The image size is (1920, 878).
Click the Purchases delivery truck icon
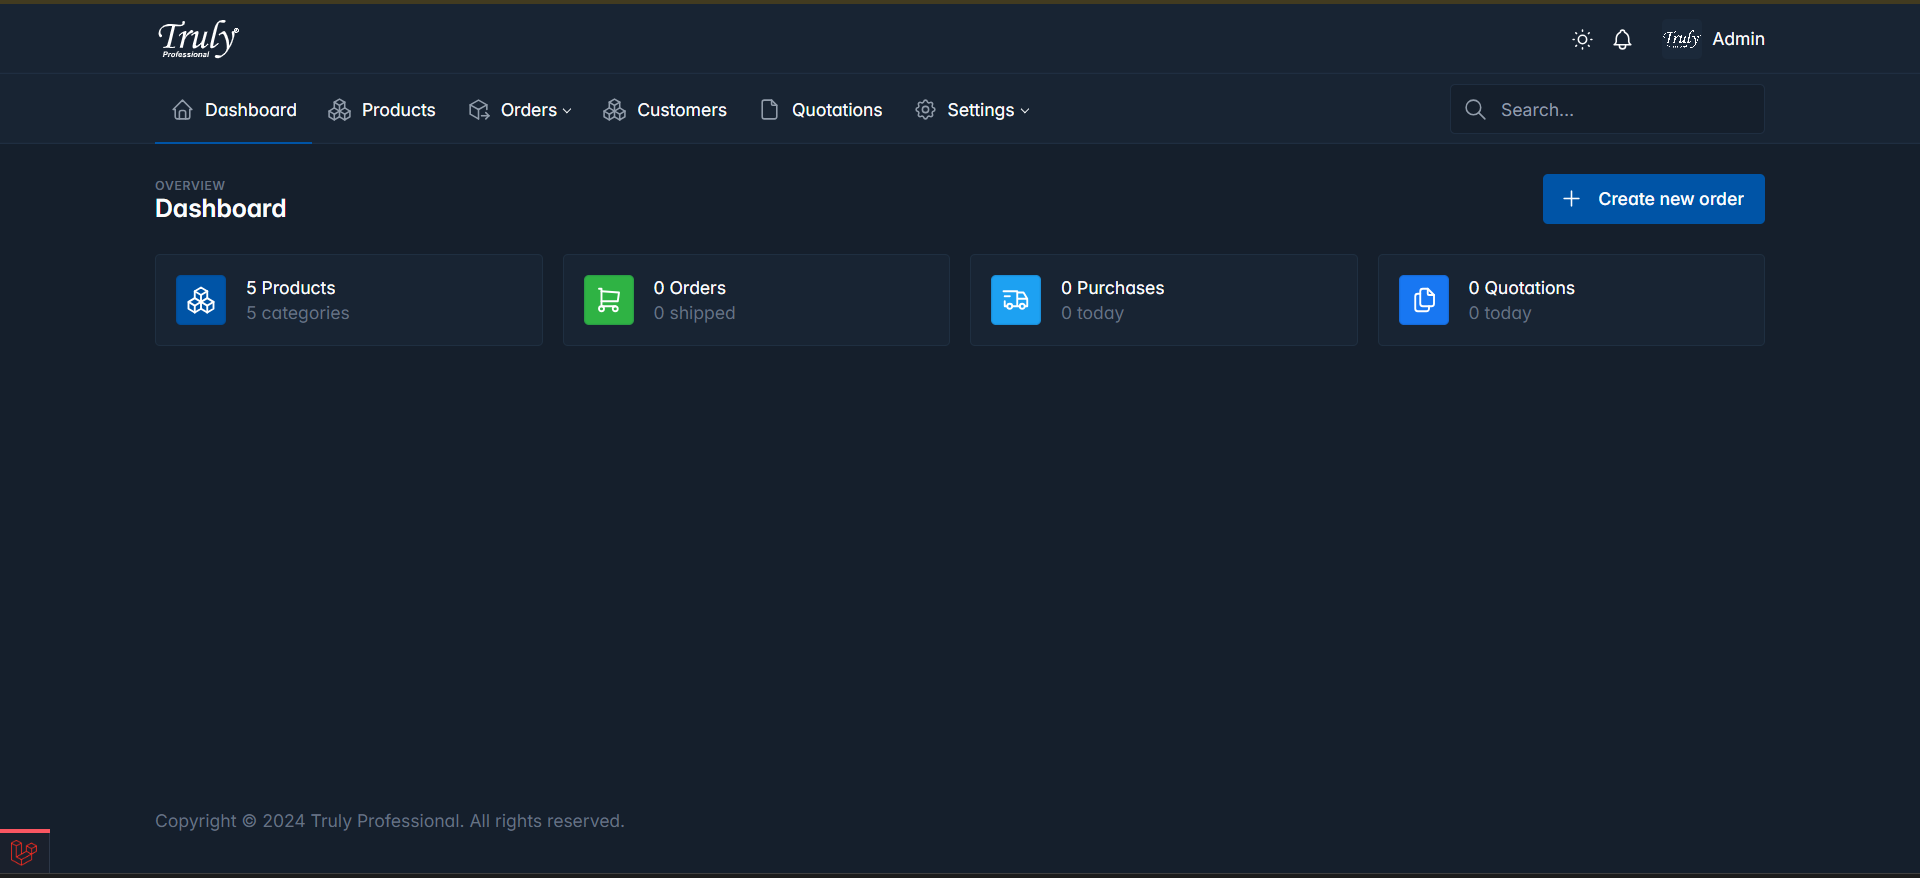[x=1015, y=300]
